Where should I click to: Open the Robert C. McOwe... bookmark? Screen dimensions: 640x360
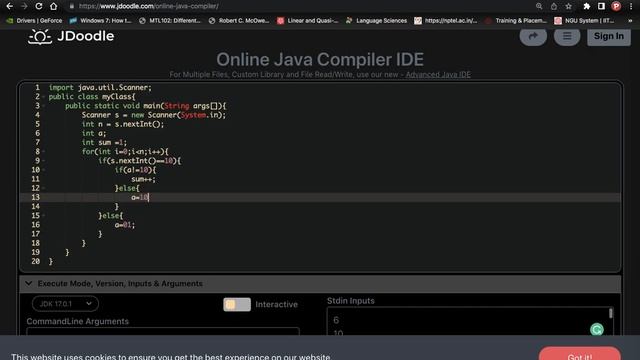(239, 20)
